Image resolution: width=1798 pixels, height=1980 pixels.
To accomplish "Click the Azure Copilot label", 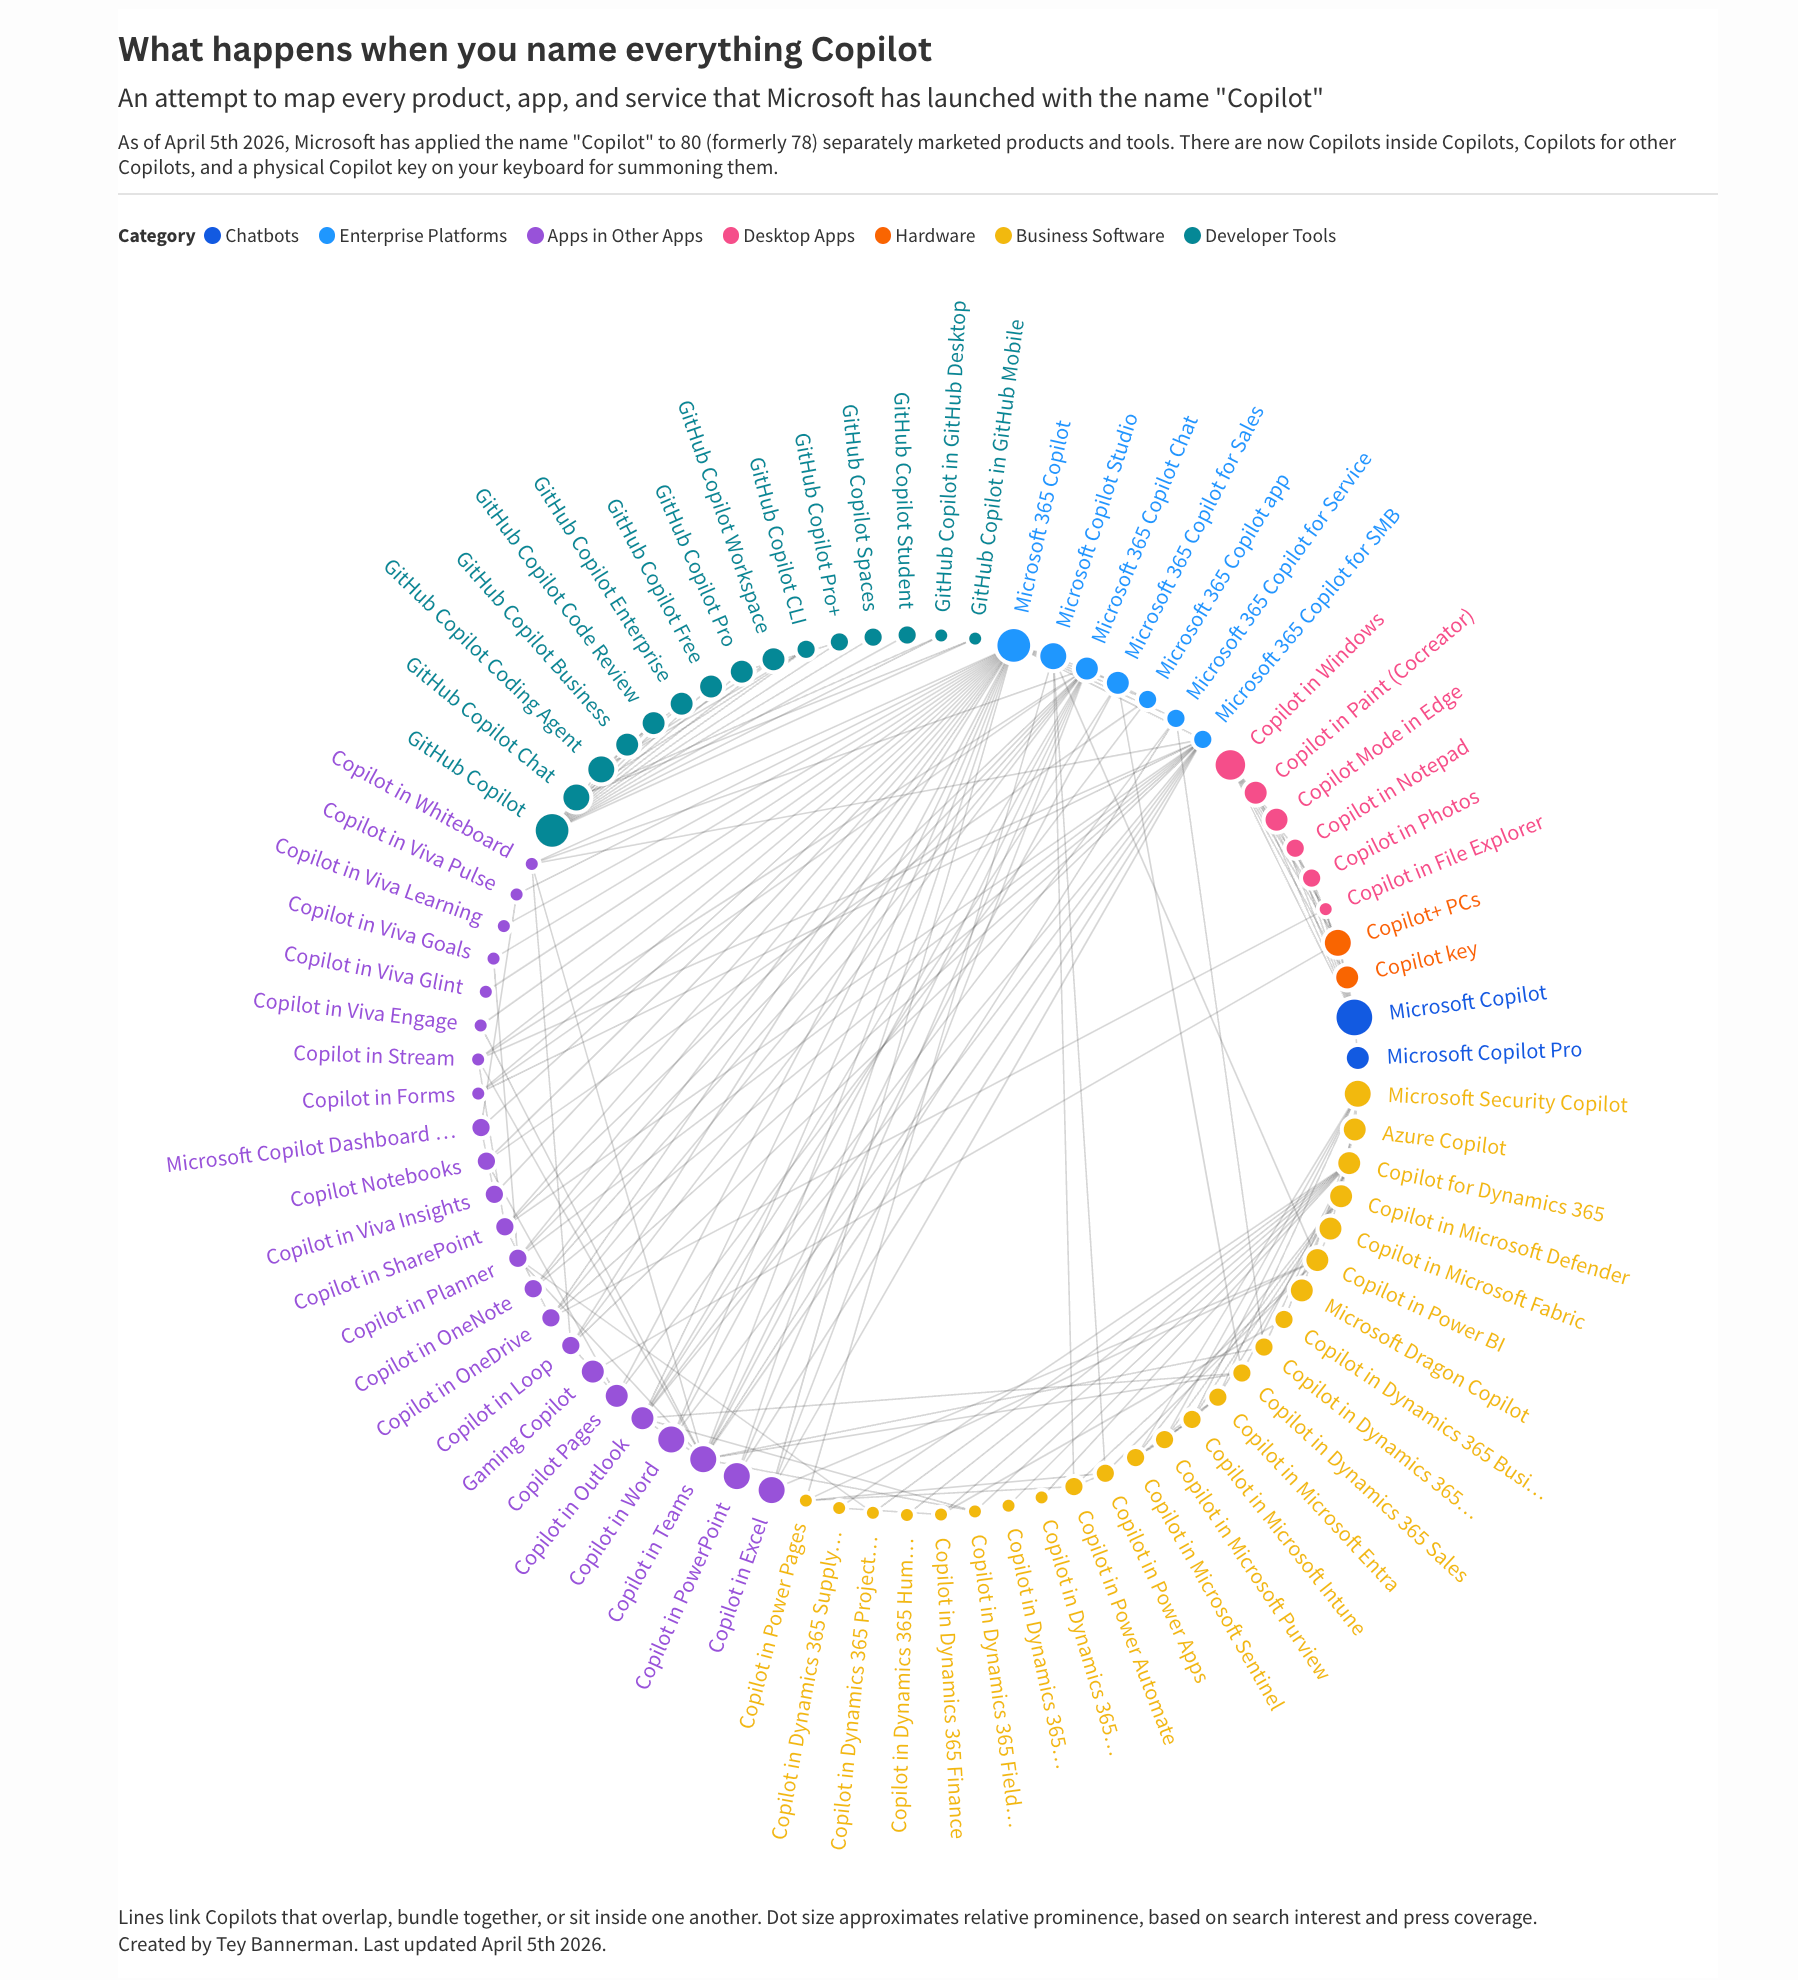I will tap(1443, 1140).
